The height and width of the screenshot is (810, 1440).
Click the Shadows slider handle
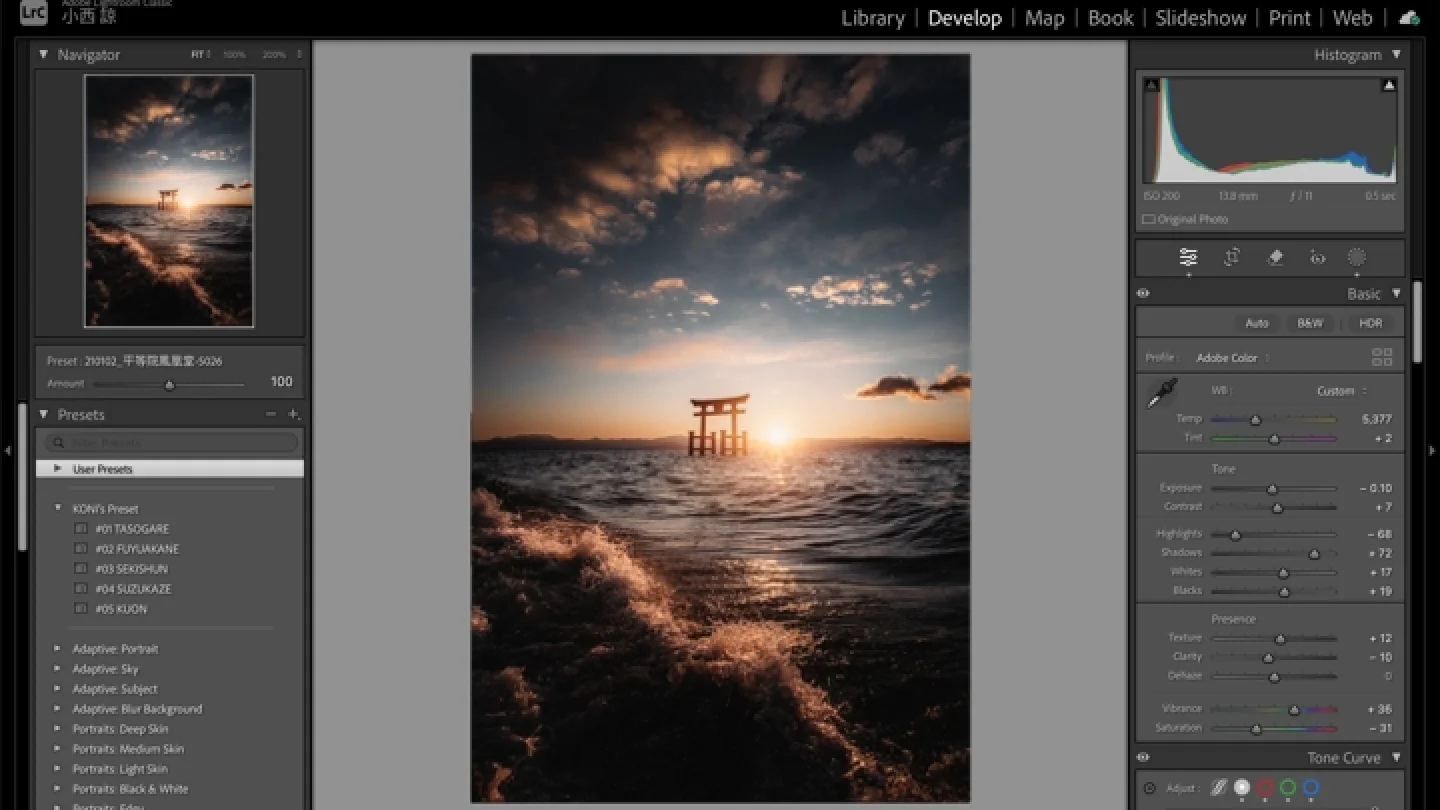pos(1314,553)
